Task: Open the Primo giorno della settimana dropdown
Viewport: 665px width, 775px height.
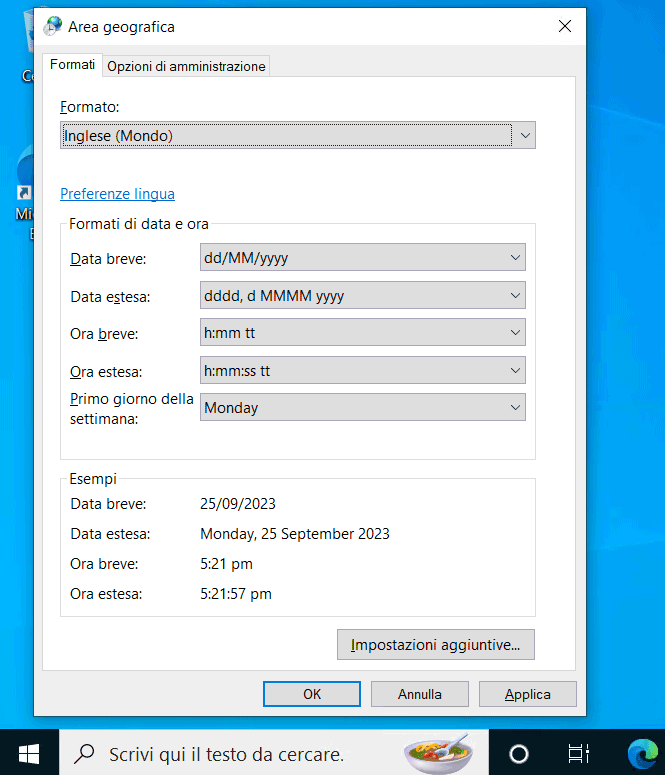Action: pos(362,407)
